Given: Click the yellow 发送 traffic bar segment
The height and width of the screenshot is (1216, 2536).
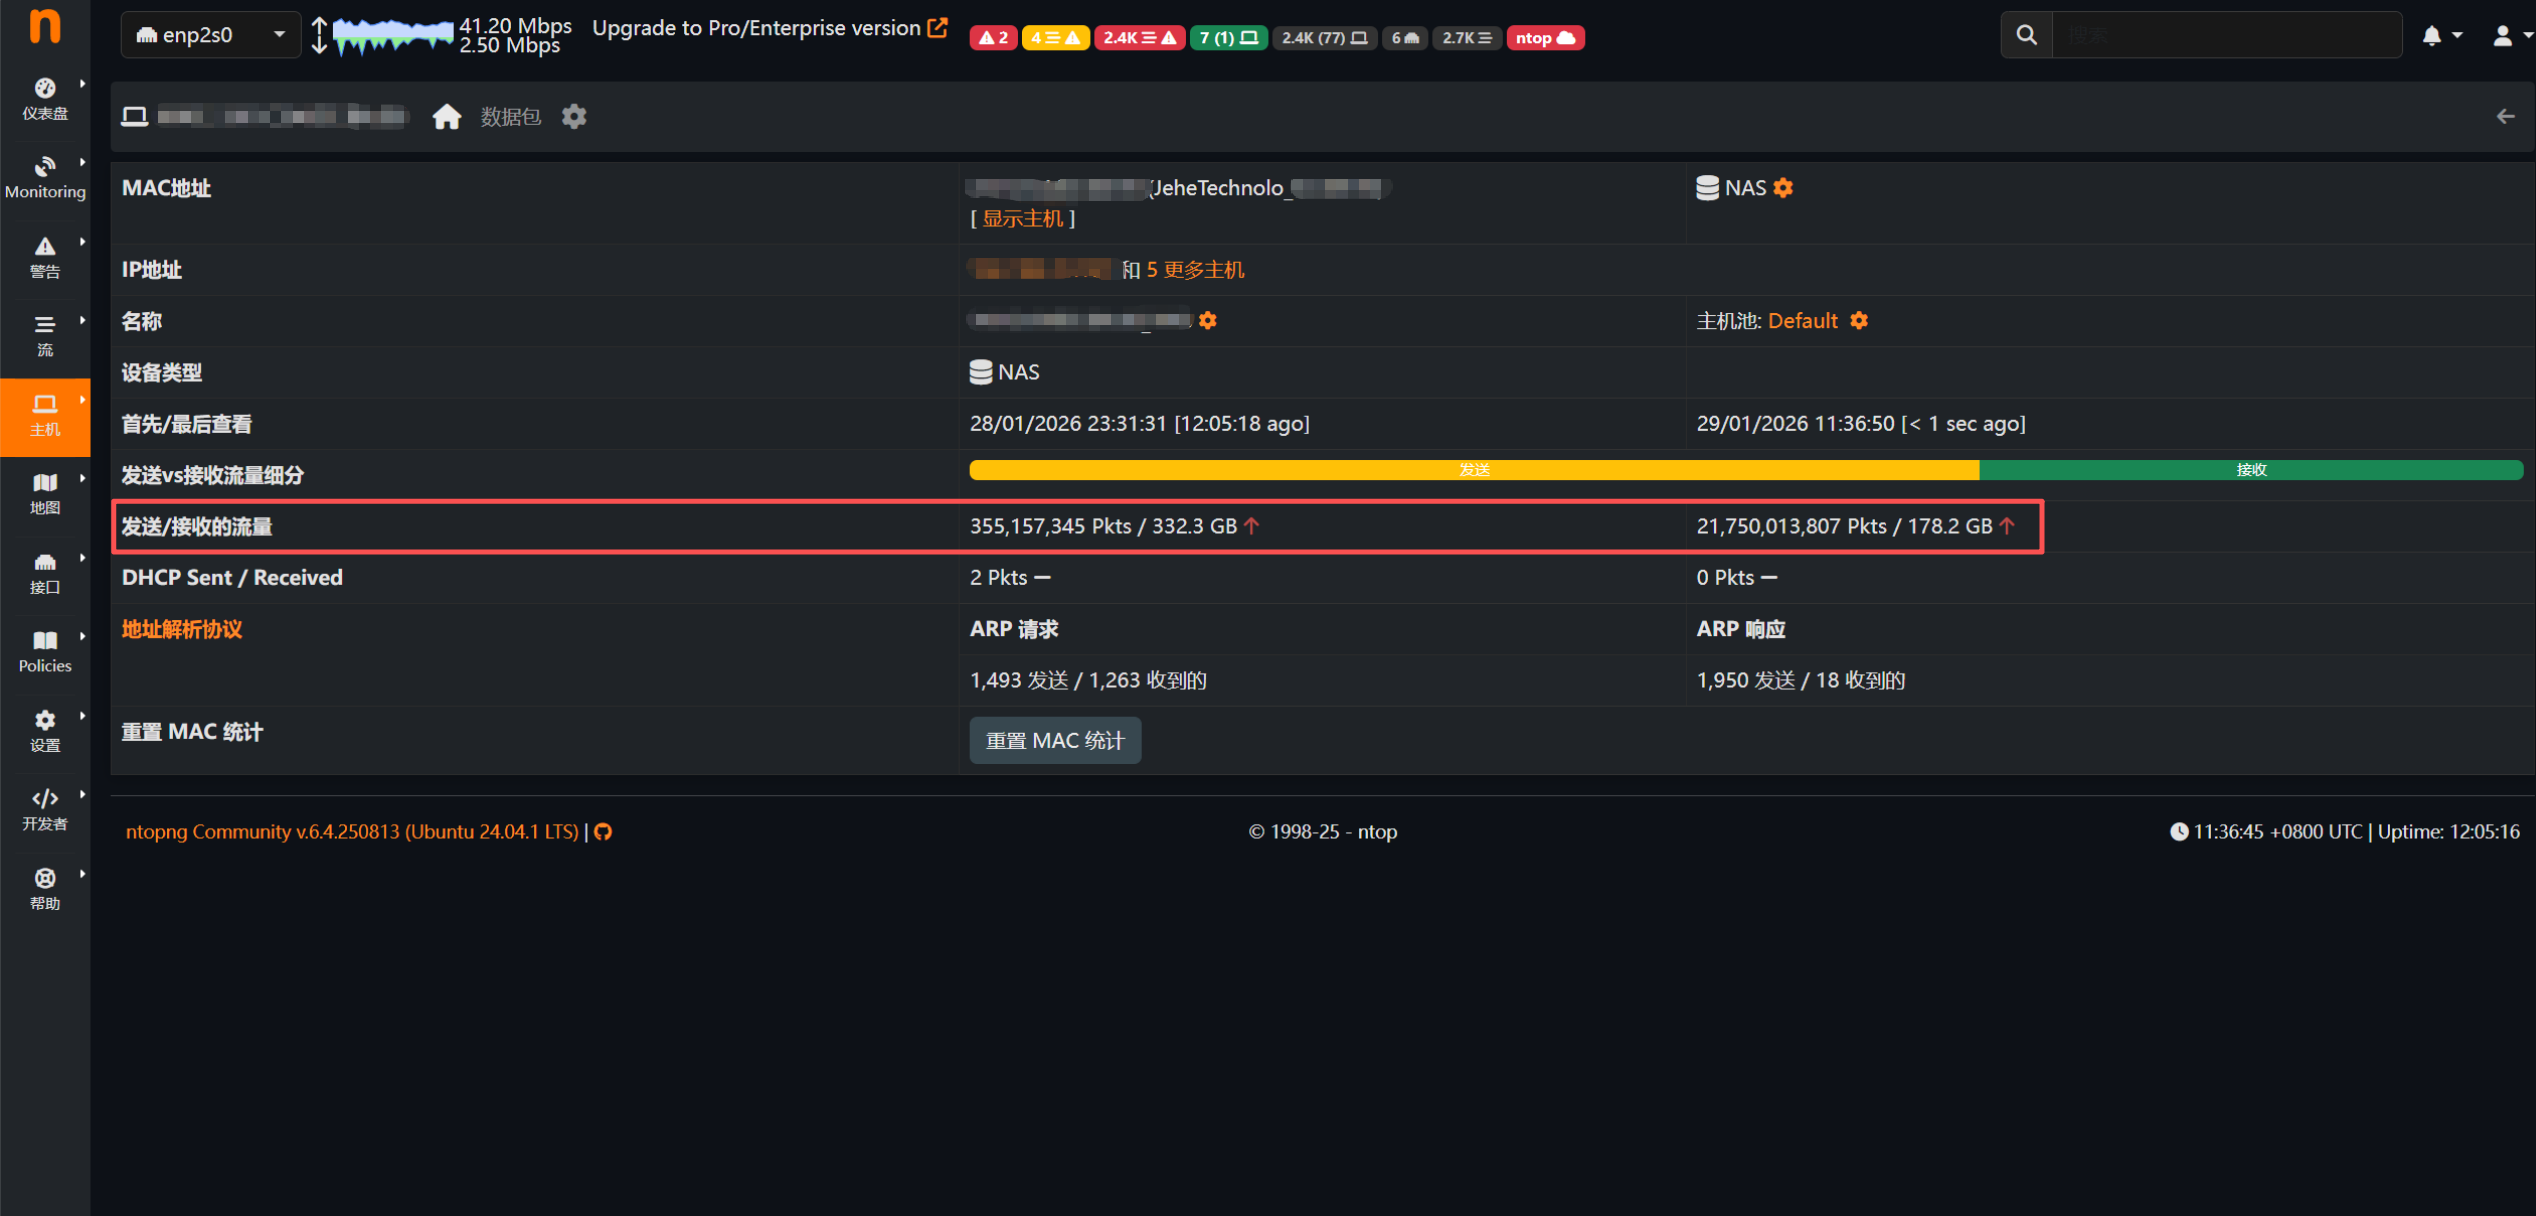Looking at the screenshot, I should (x=1473, y=470).
